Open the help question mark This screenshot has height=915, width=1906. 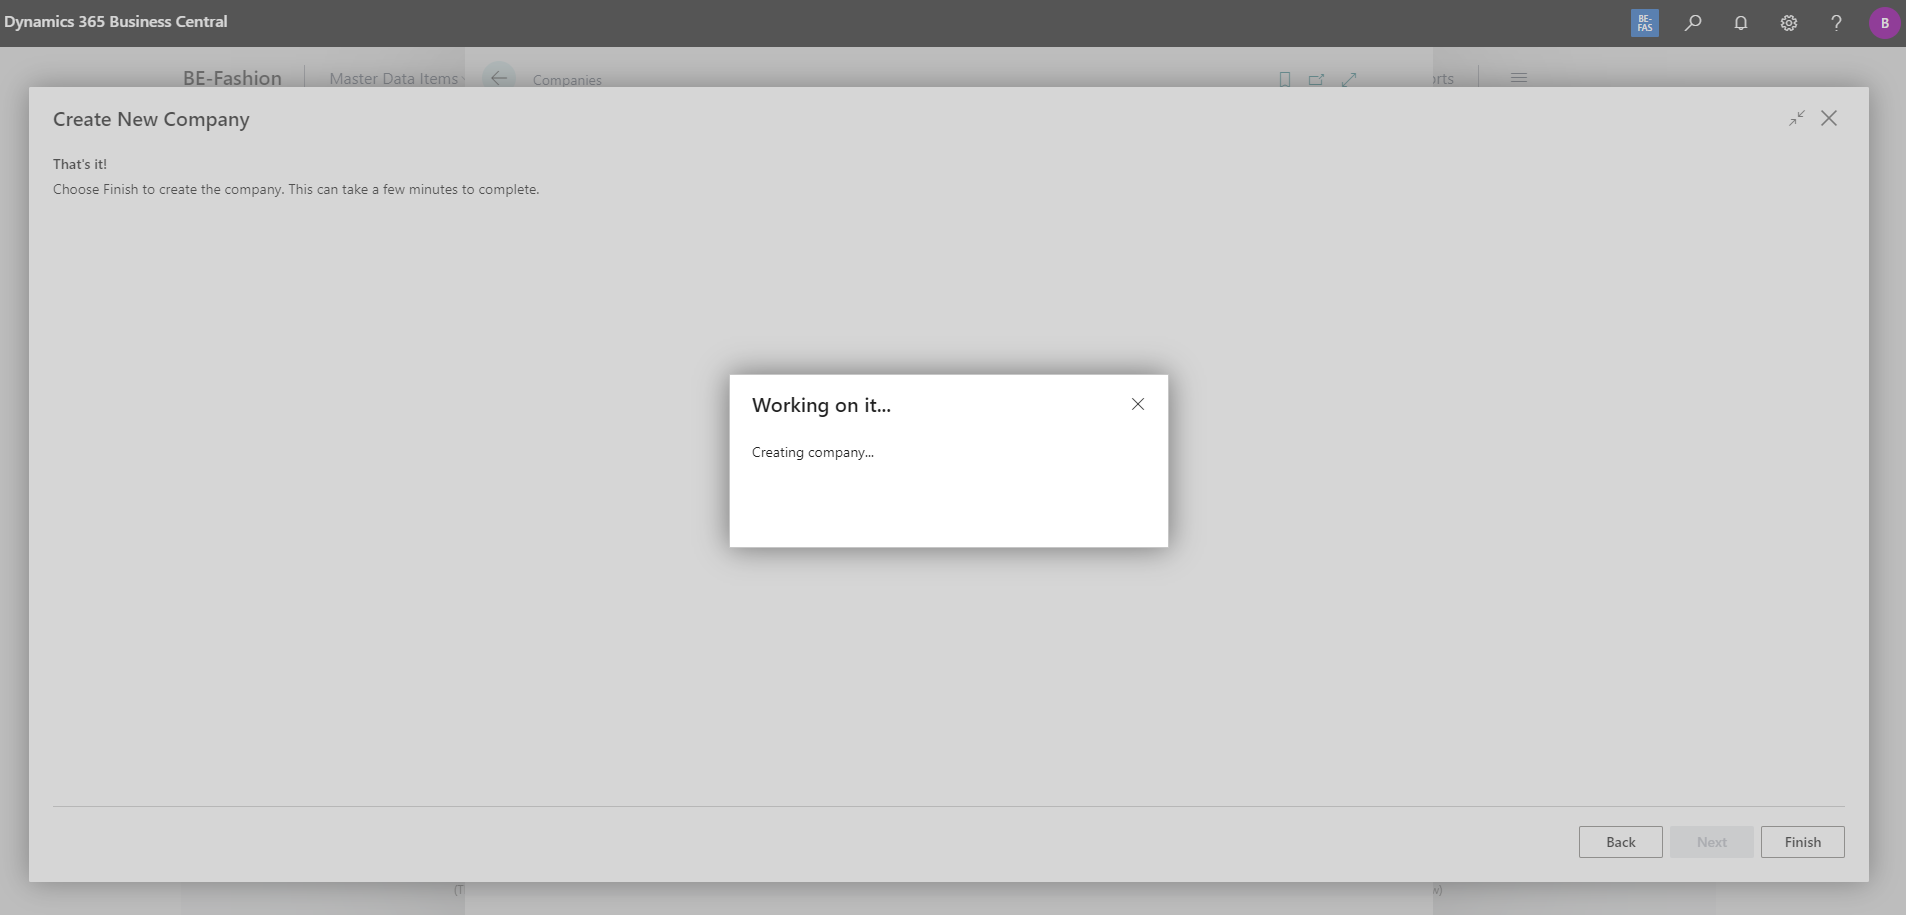(1836, 22)
